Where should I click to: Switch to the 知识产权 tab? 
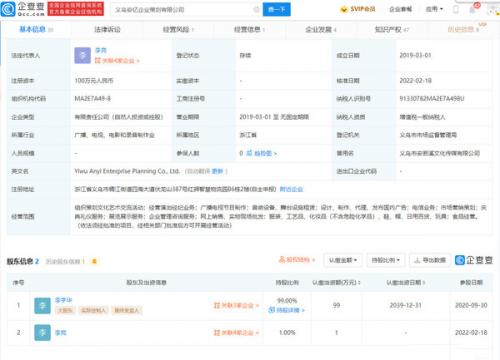392,30
